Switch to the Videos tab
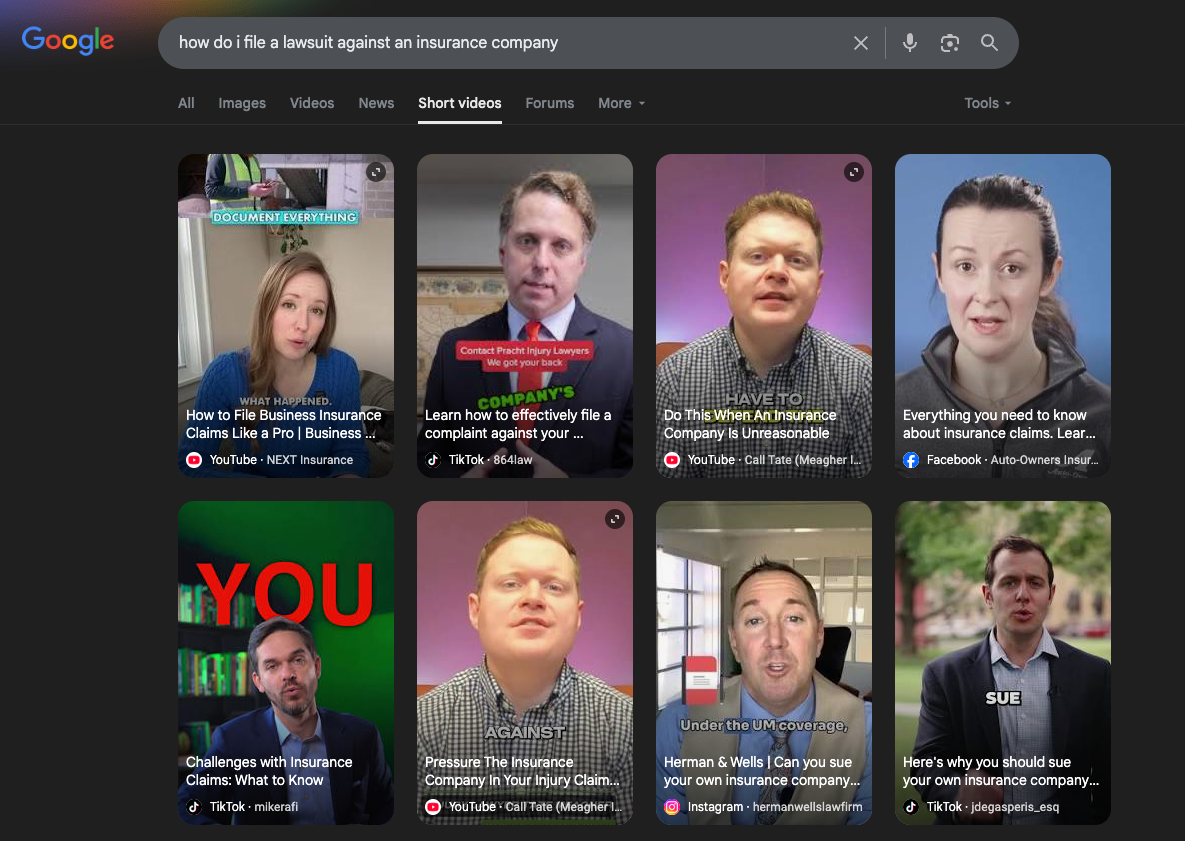Image resolution: width=1185 pixels, height=841 pixels. 312,103
